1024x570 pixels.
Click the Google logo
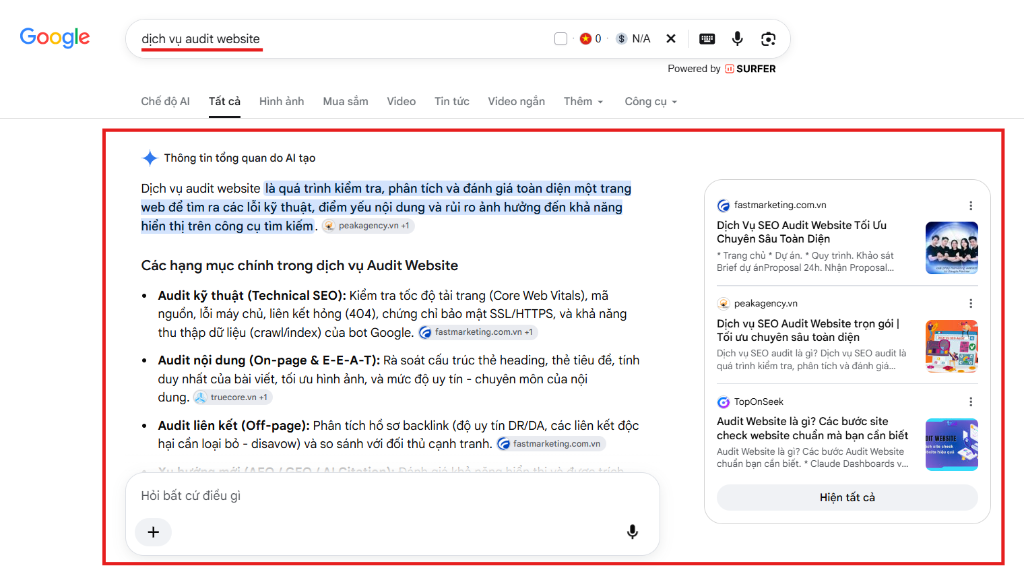pos(55,38)
